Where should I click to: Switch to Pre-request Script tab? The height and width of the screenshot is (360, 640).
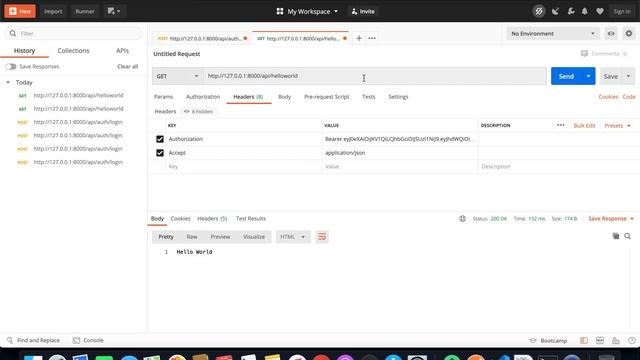point(327,97)
